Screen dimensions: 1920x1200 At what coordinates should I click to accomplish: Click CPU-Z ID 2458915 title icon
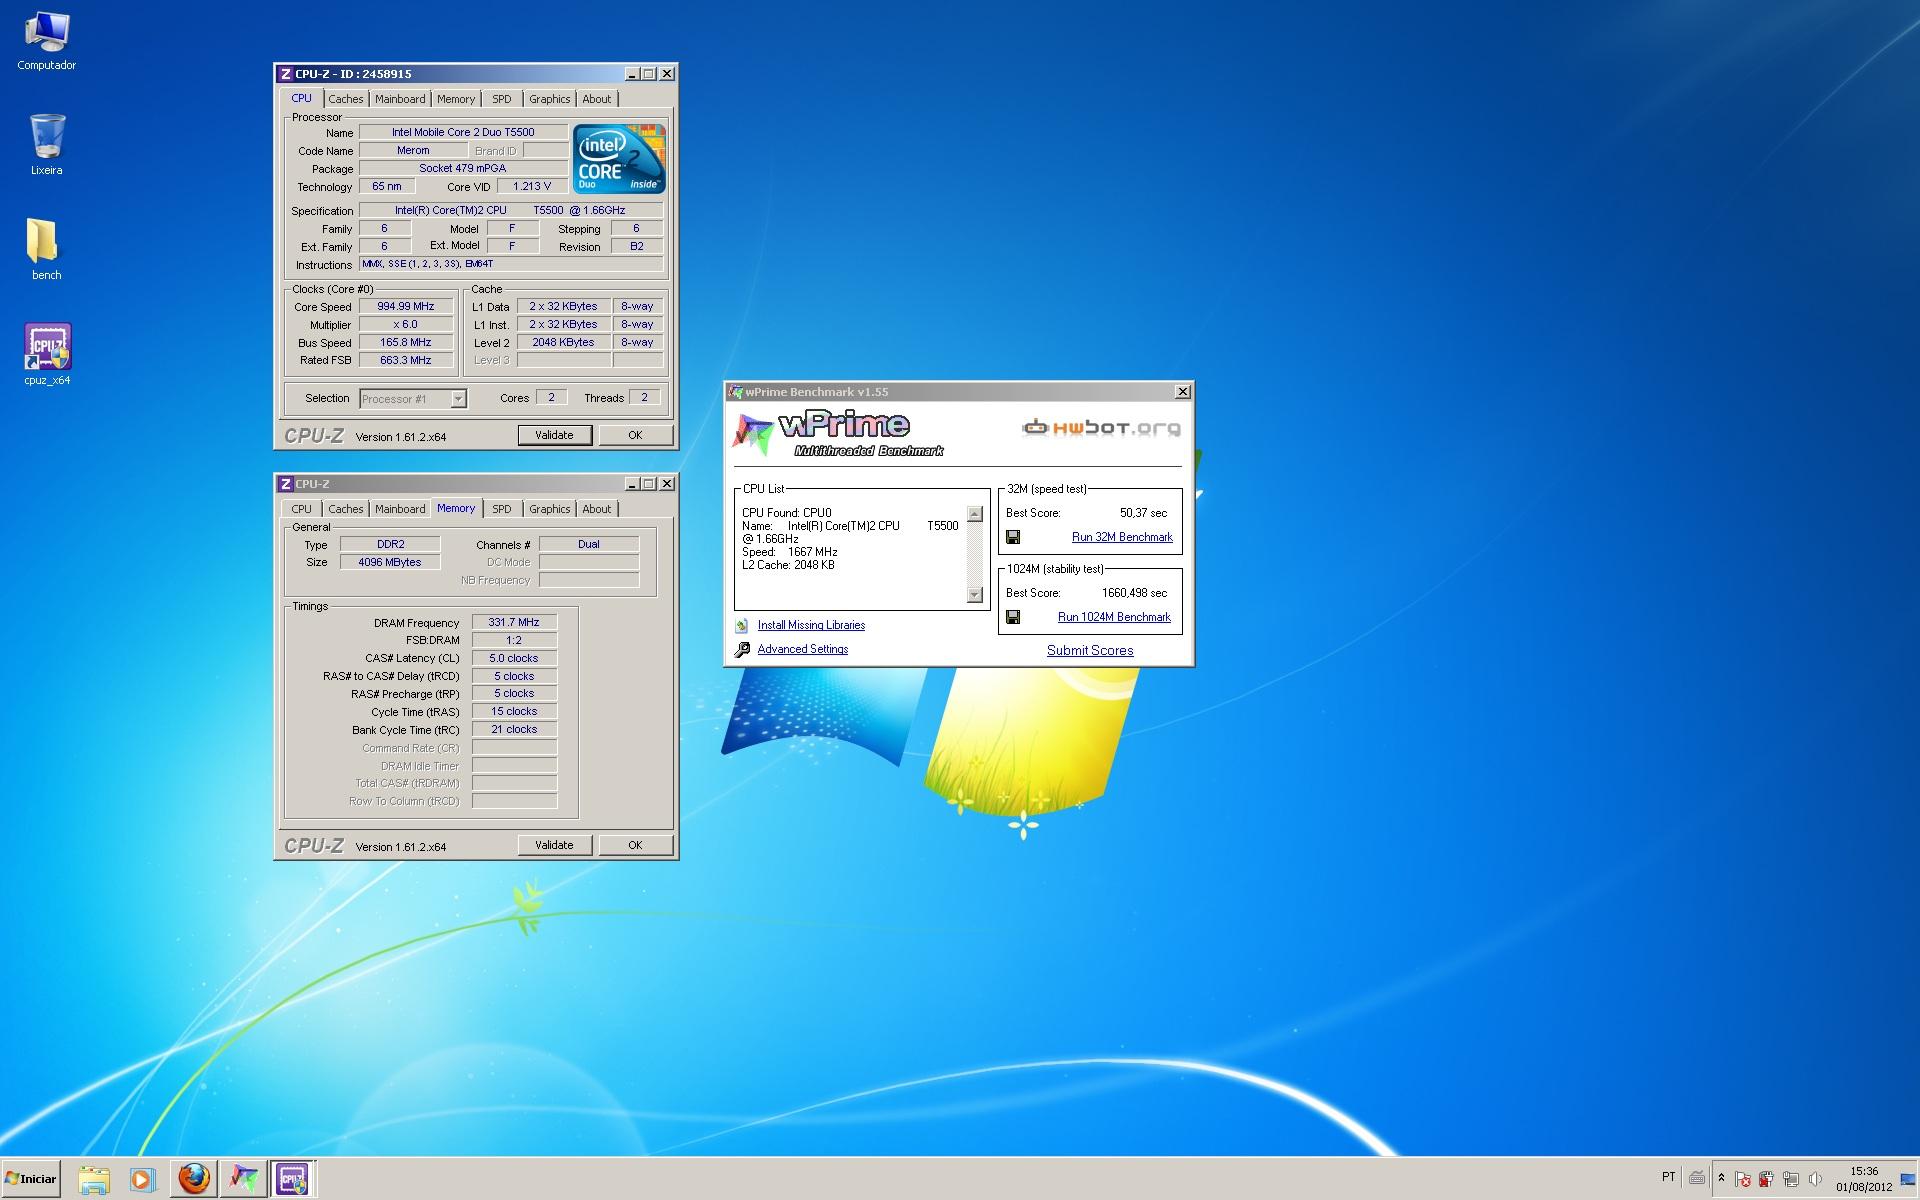point(285,74)
